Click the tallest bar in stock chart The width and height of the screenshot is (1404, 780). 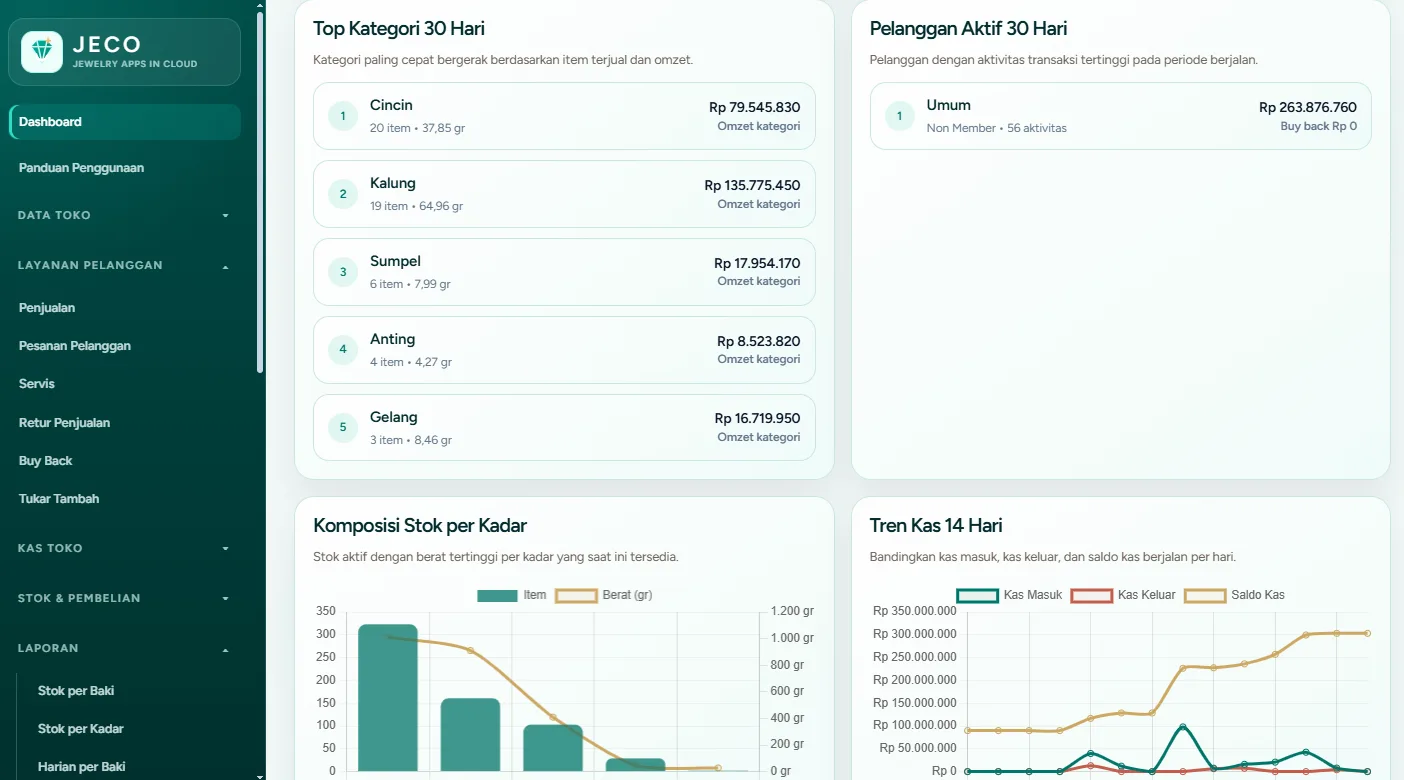tap(388, 698)
